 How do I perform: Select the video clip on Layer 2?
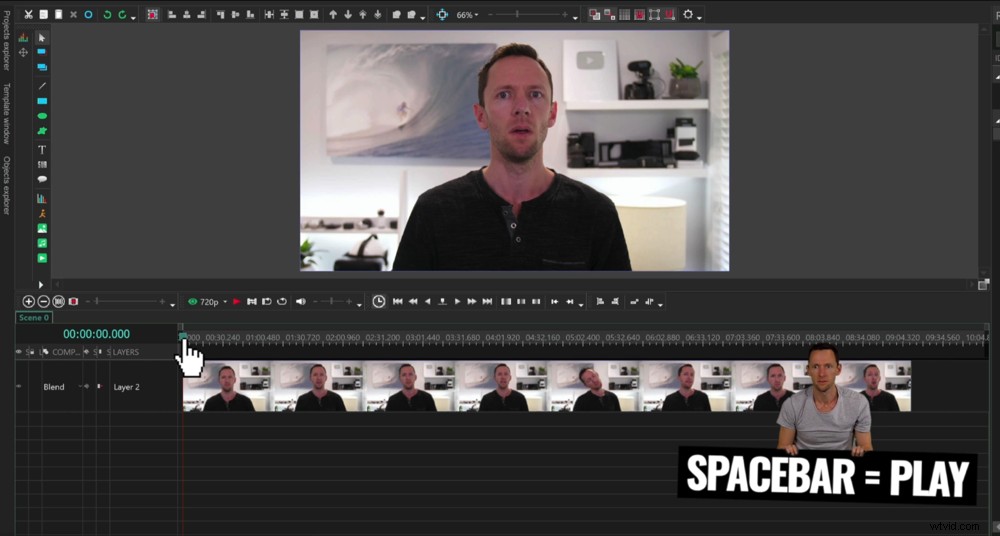[x=547, y=386]
